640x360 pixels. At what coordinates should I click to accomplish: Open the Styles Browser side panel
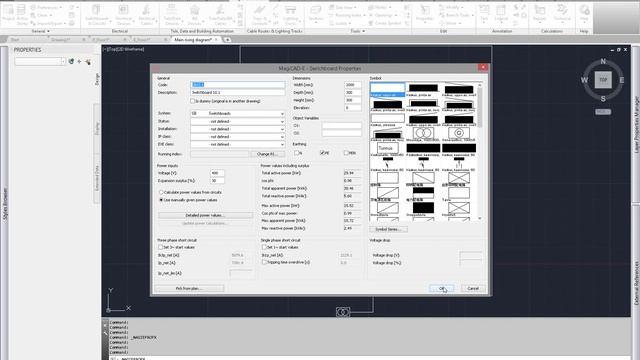tap(5, 204)
